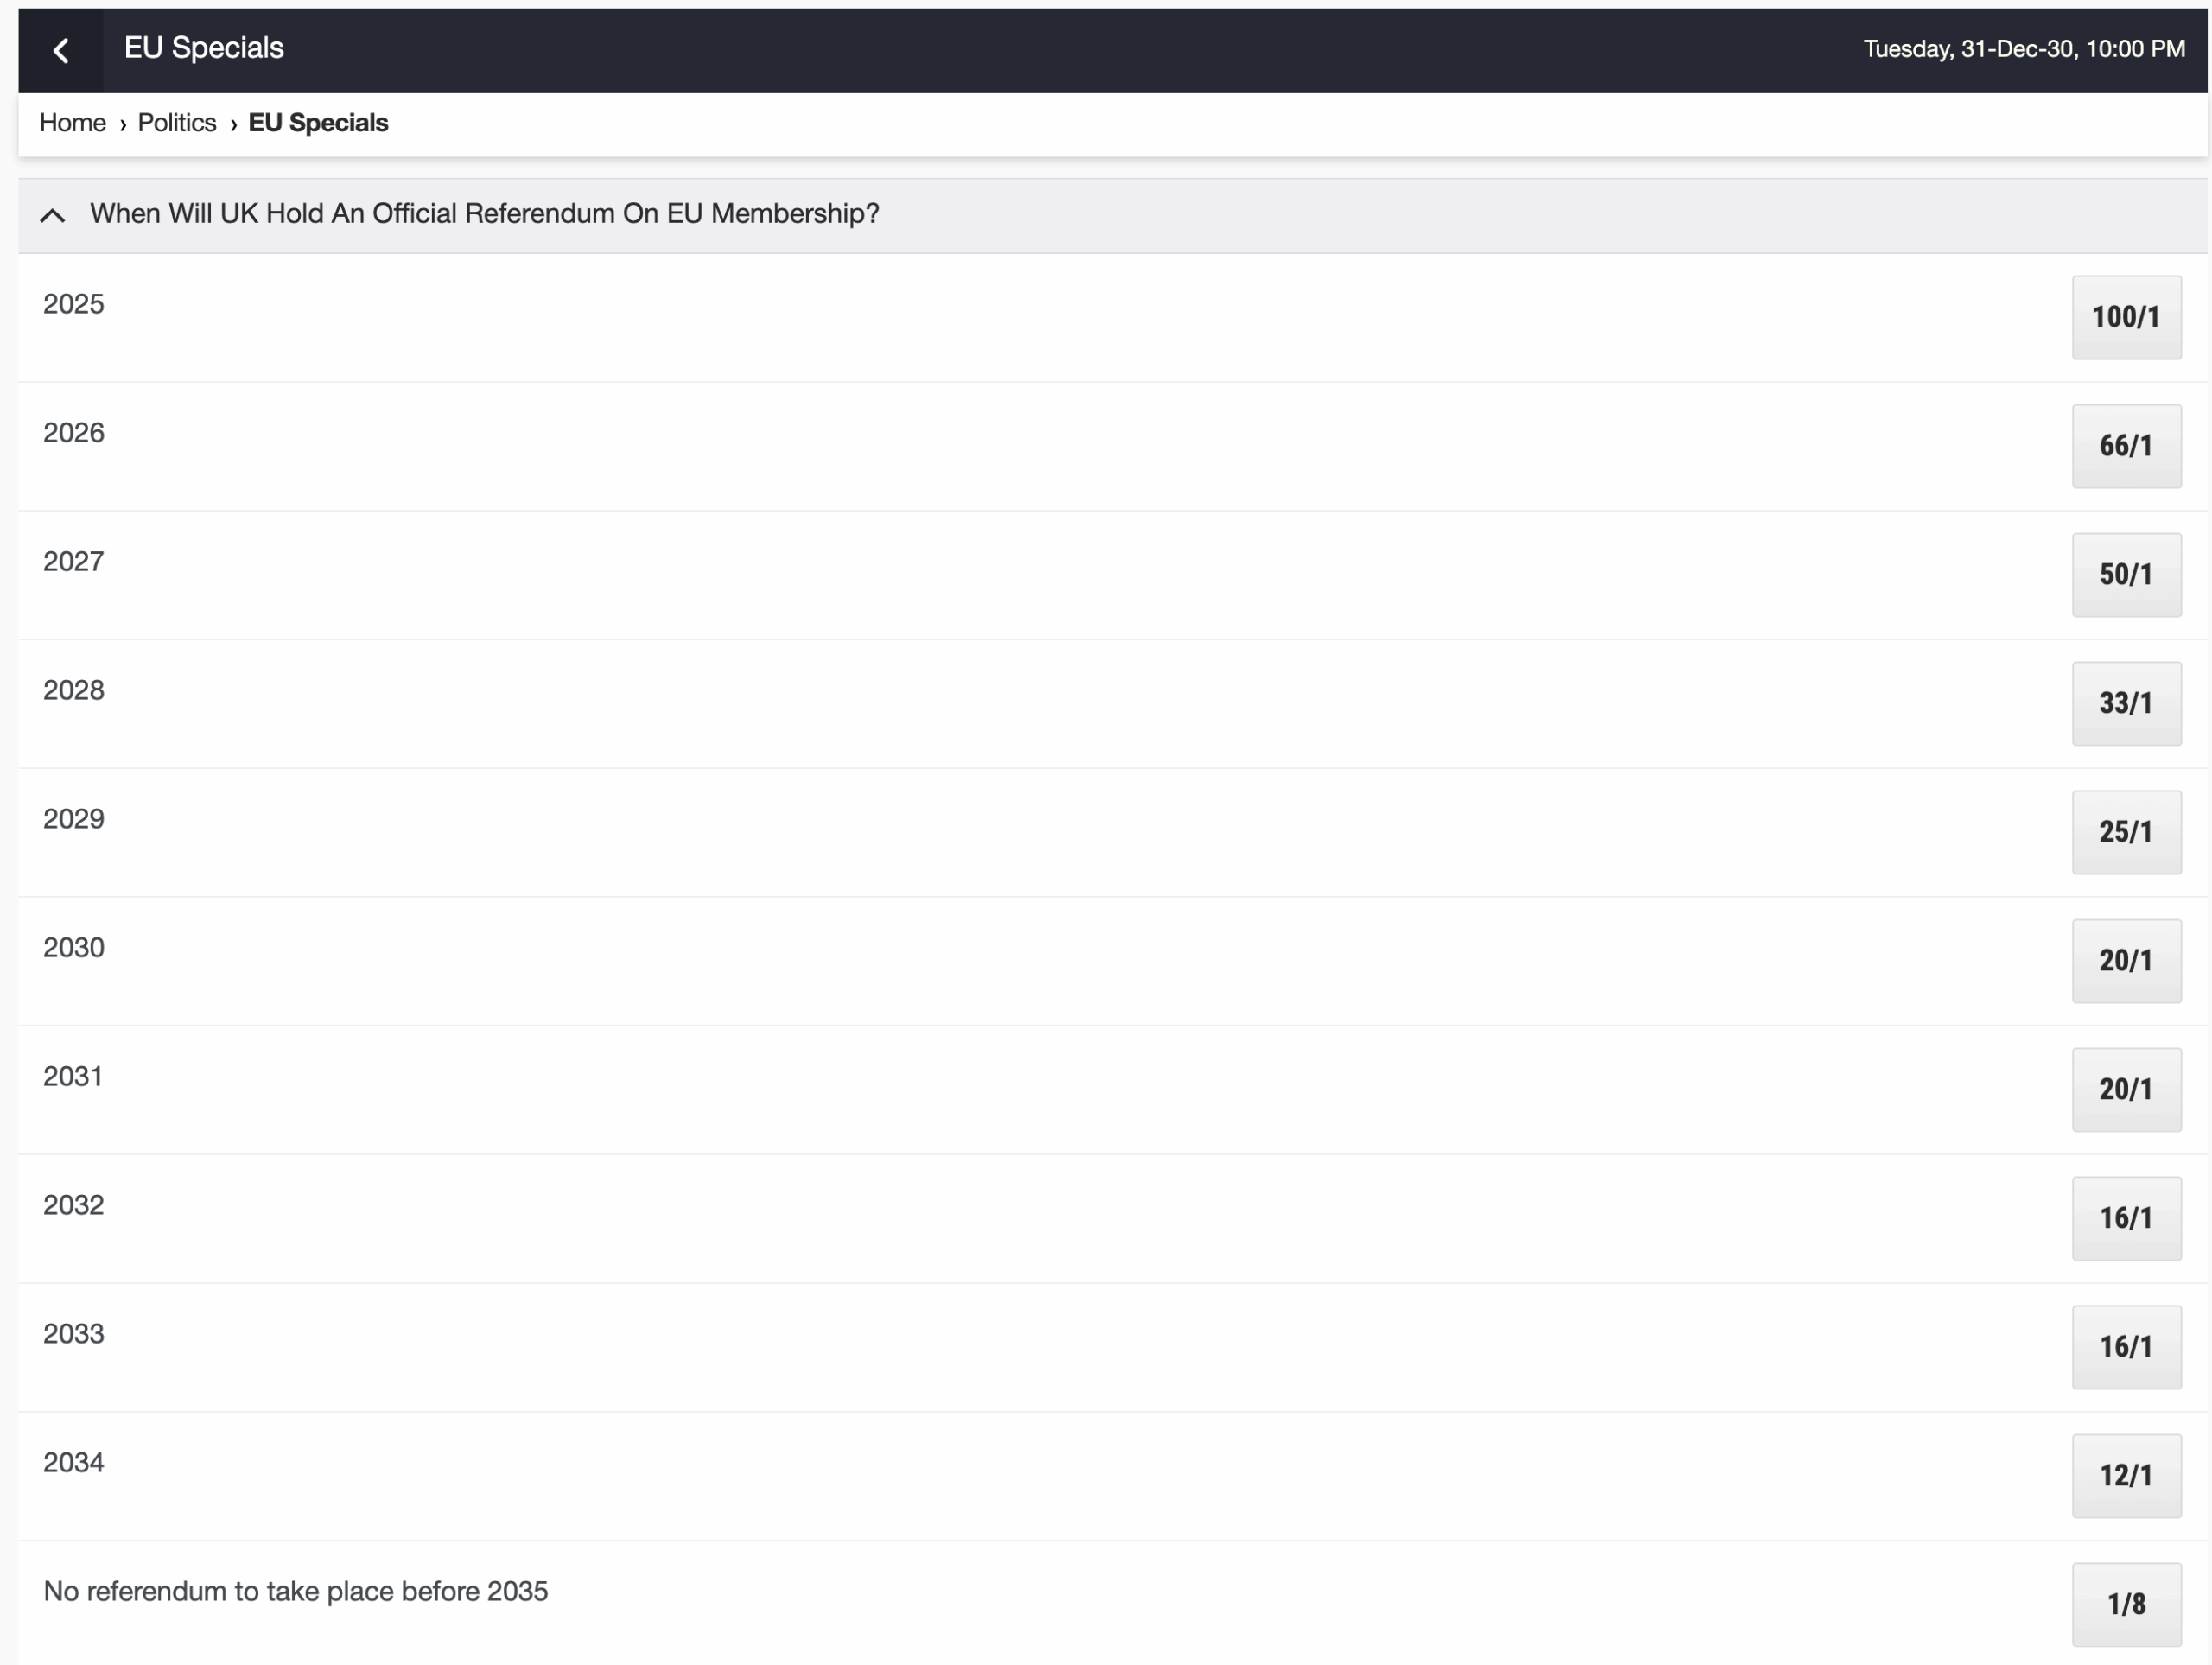The width and height of the screenshot is (2212, 1665).
Task: Click the EU Specials page title
Action: point(204,48)
